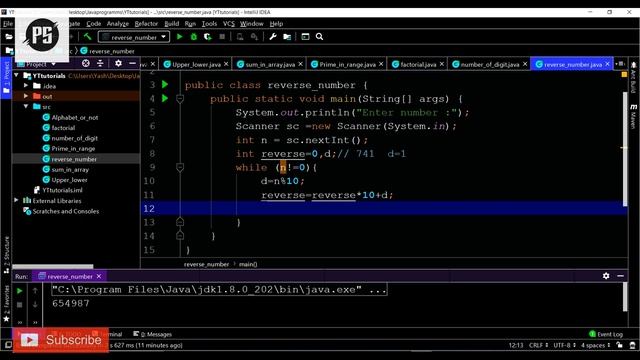
Task: Stop process in Run panel
Action: pos(19,305)
